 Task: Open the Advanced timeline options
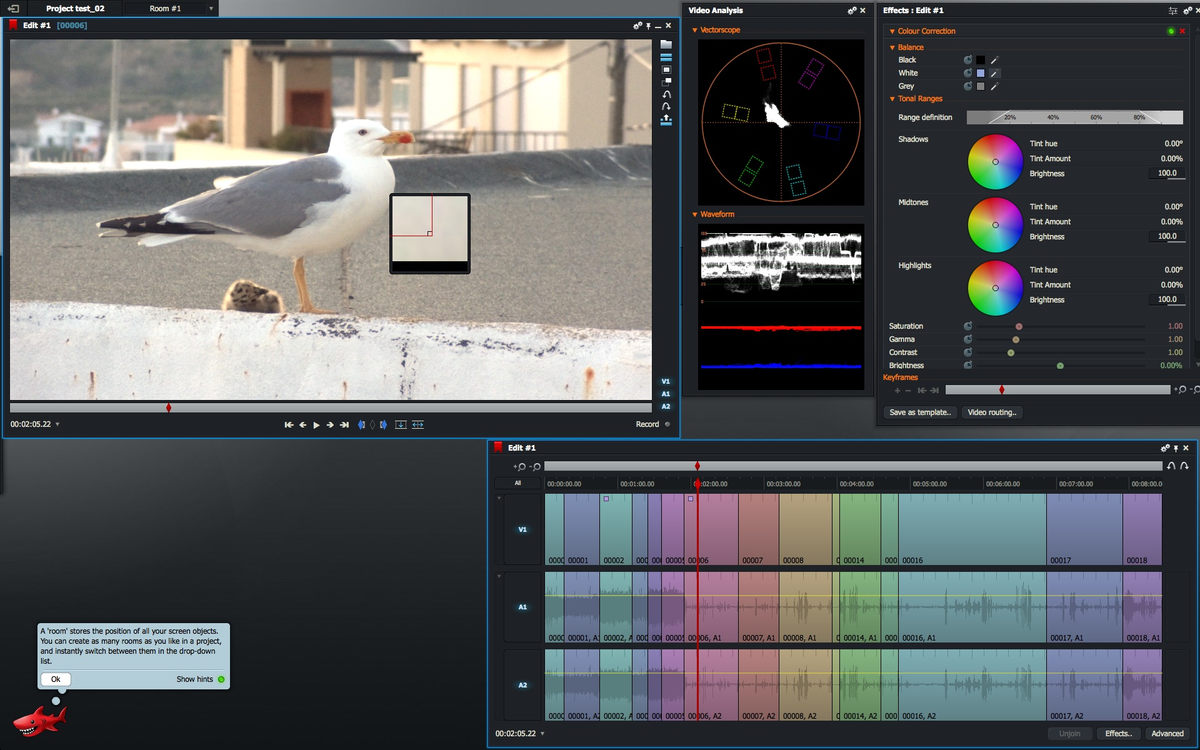[1166, 734]
